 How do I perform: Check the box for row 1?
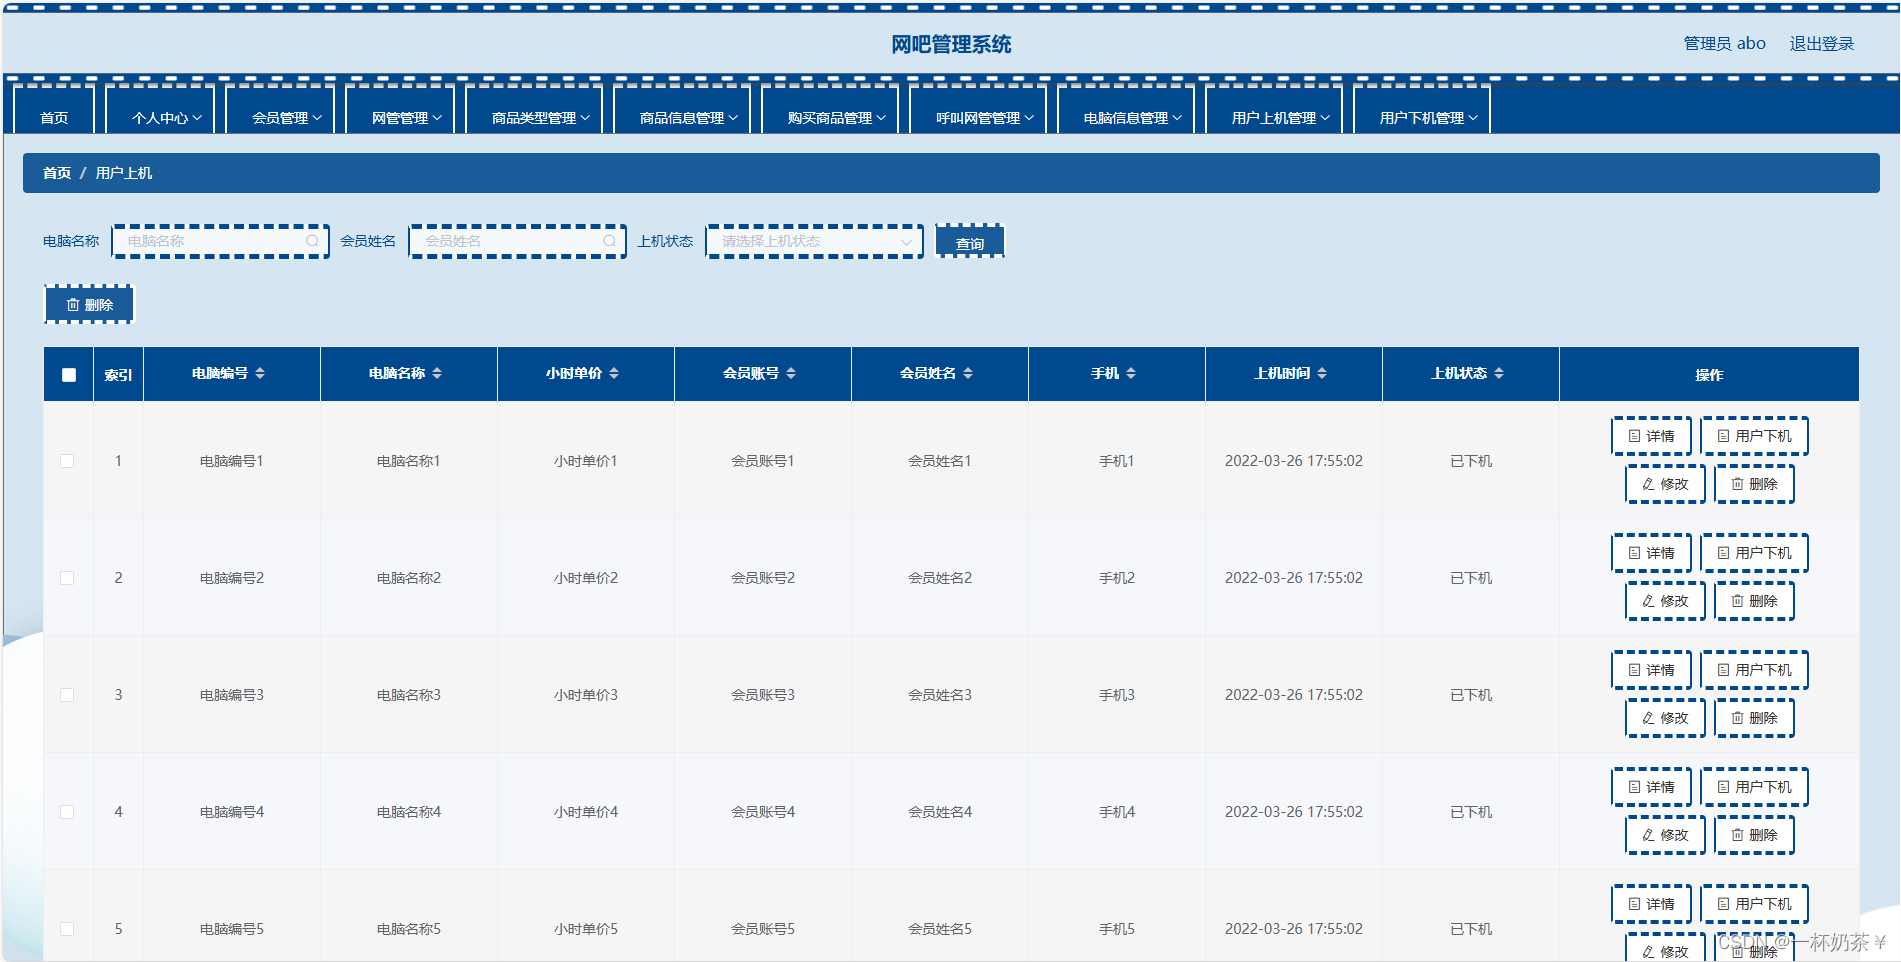(67, 461)
